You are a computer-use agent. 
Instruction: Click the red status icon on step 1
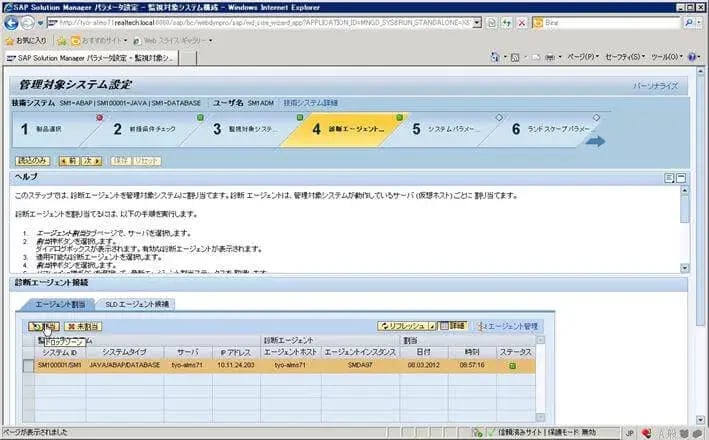(99, 118)
